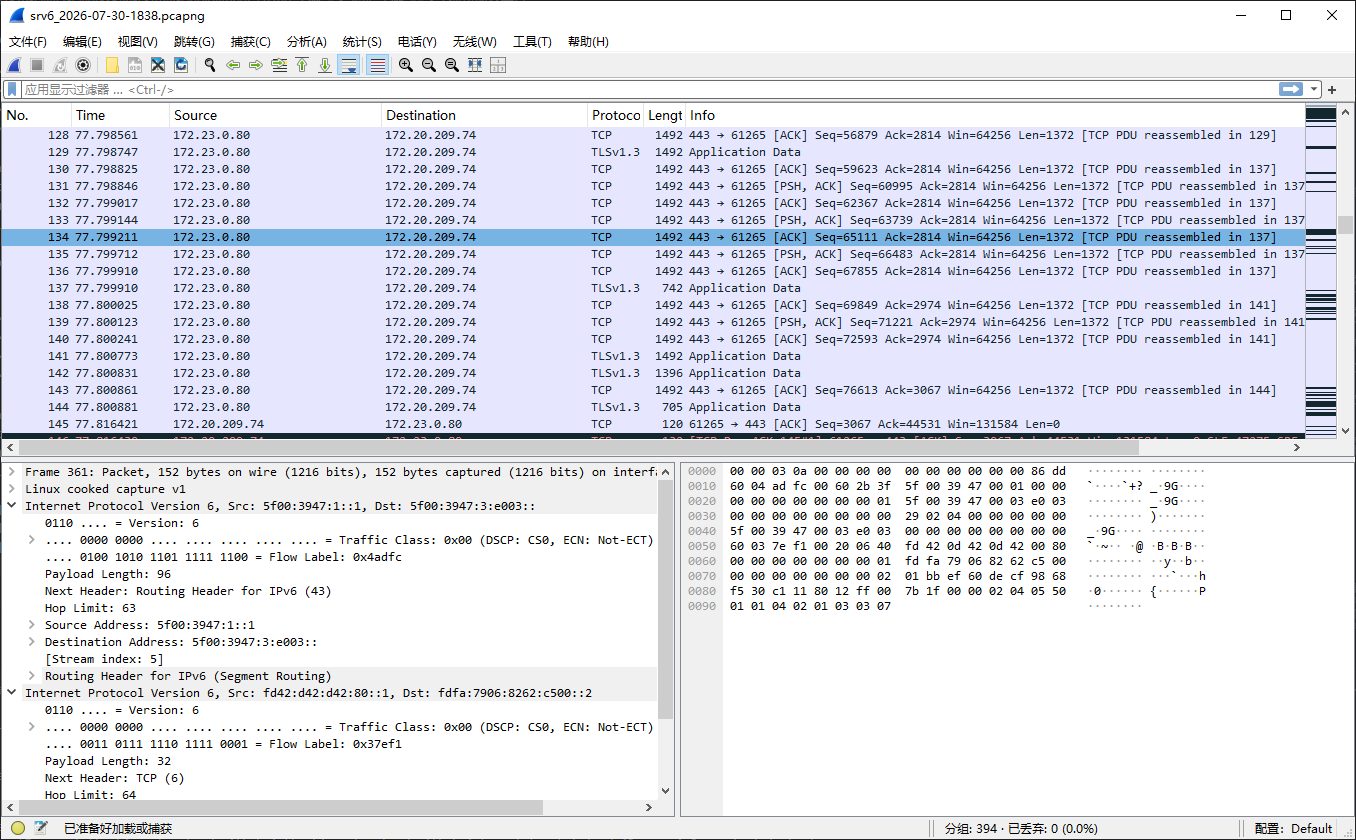The height and width of the screenshot is (840, 1356).
Task: Save this capture file icon
Action: click(135, 65)
